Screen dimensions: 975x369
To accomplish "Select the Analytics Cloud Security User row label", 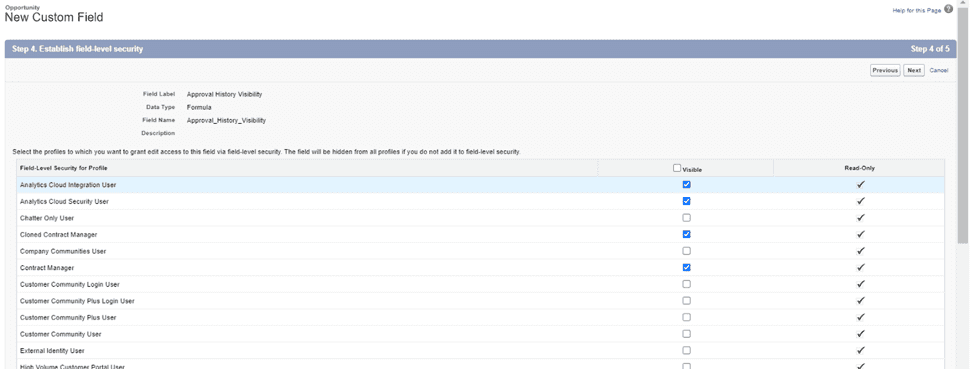I will click(65, 202).
